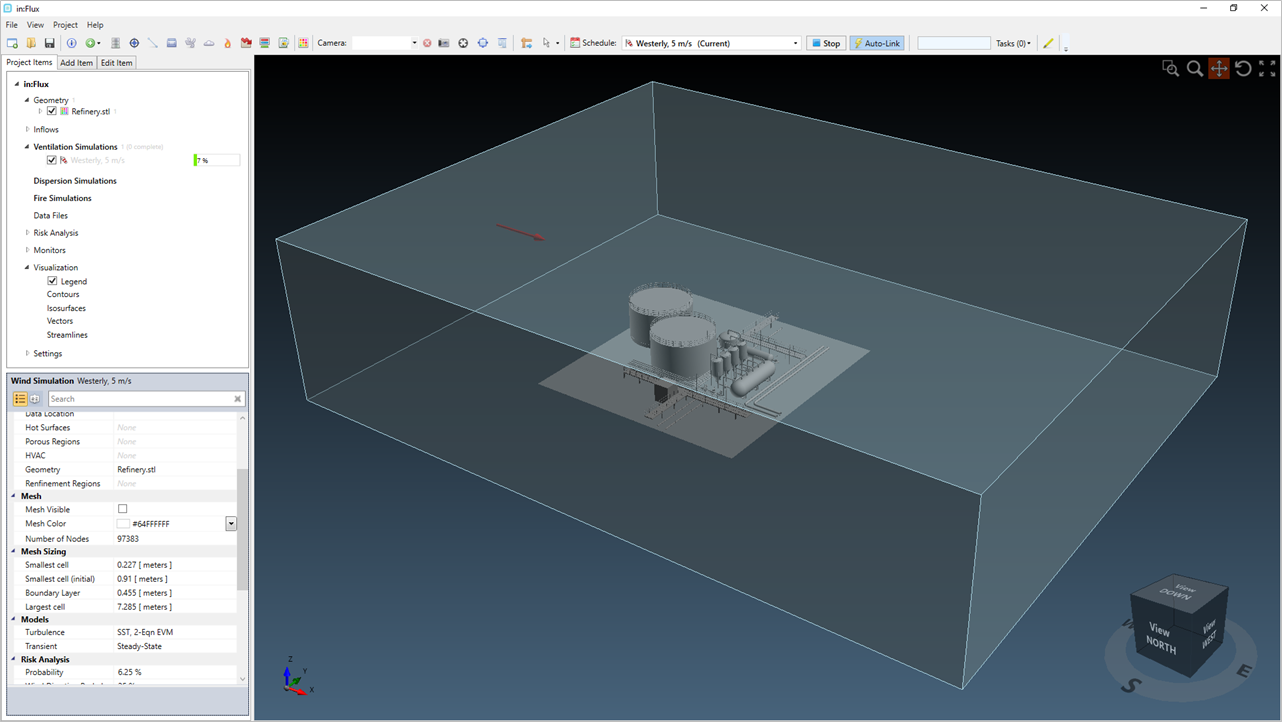Expand the Risk Analysis tree node
The height and width of the screenshot is (722, 1282).
(x=28, y=233)
